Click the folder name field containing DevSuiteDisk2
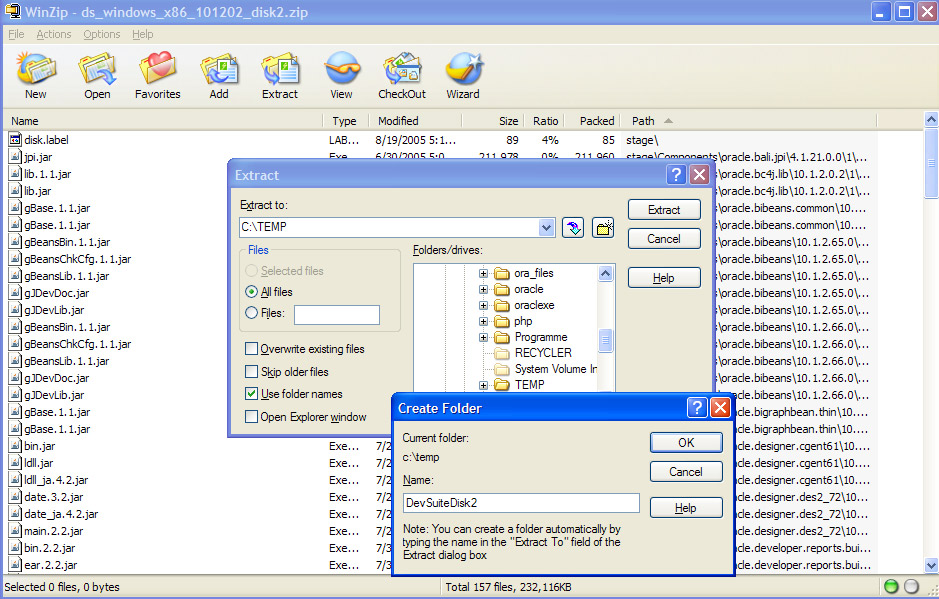The image size is (939, 599). pos(521,503)
